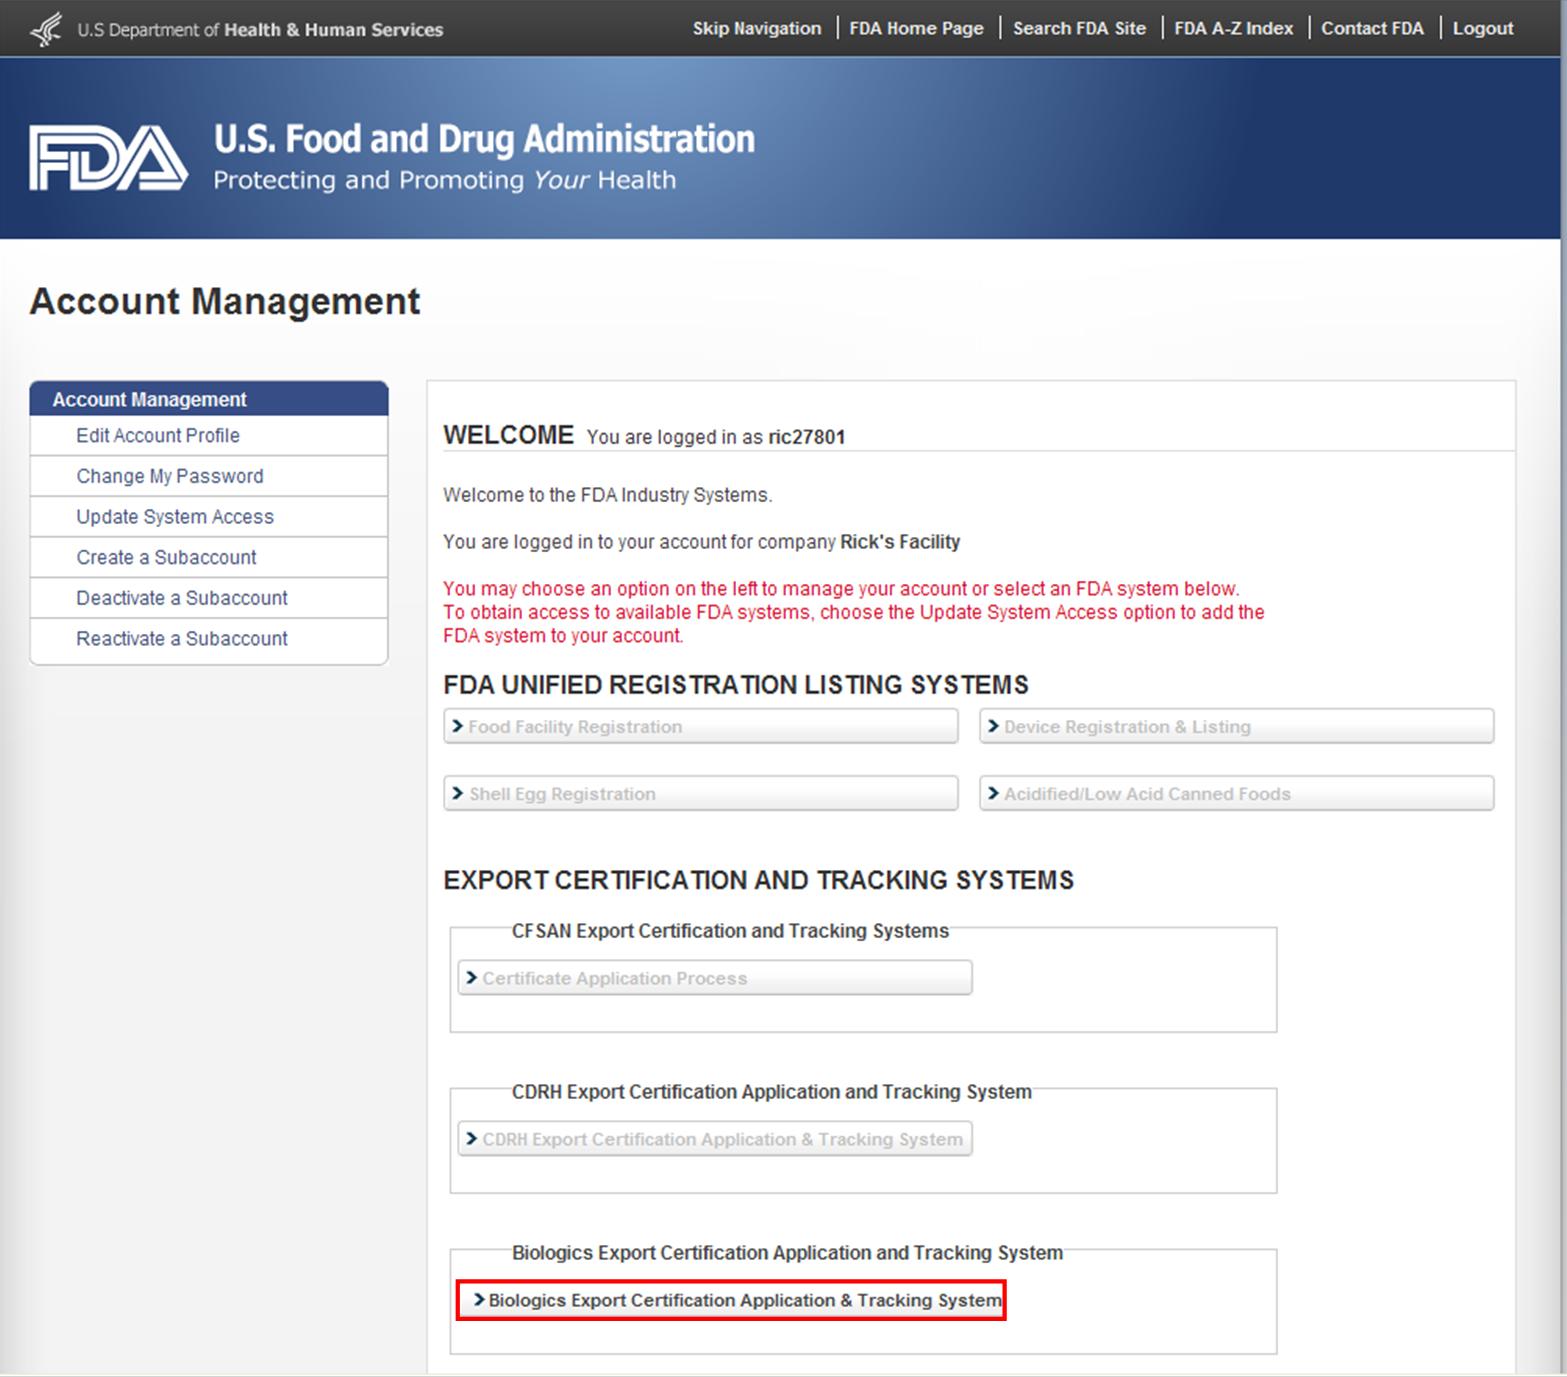
Task: Select Edit Account Profile
Action: point(157,435)
